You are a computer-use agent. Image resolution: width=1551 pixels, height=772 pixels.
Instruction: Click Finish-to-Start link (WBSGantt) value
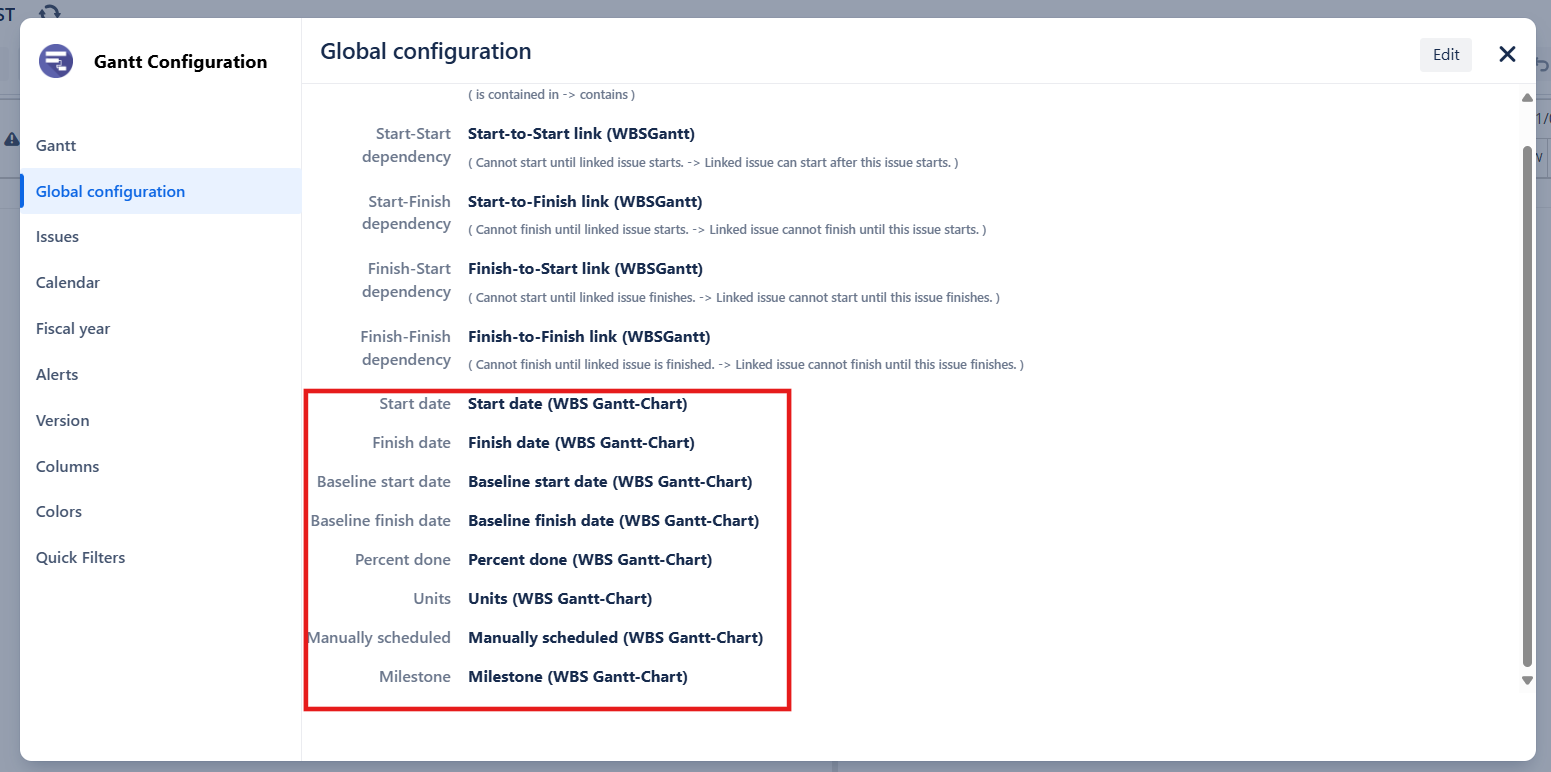tap(585, 269)
